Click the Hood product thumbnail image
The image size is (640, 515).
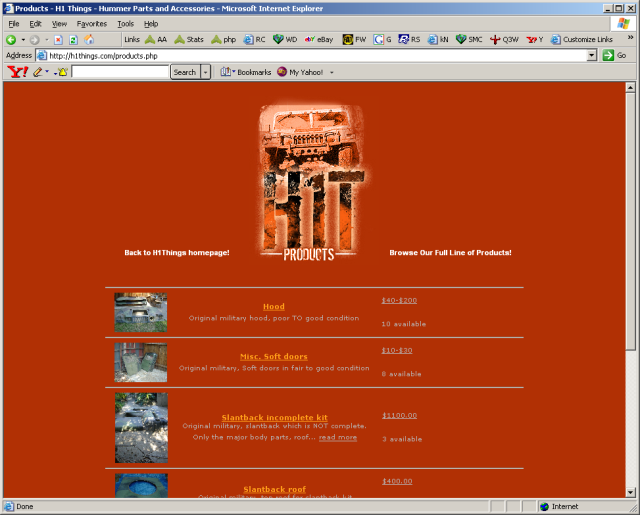[x=140, y=312]
